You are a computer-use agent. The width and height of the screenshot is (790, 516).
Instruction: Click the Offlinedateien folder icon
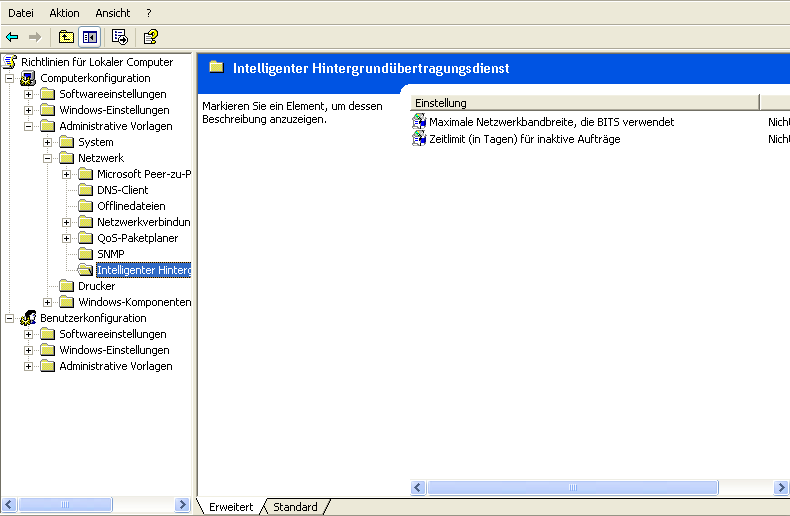[86, 206]
